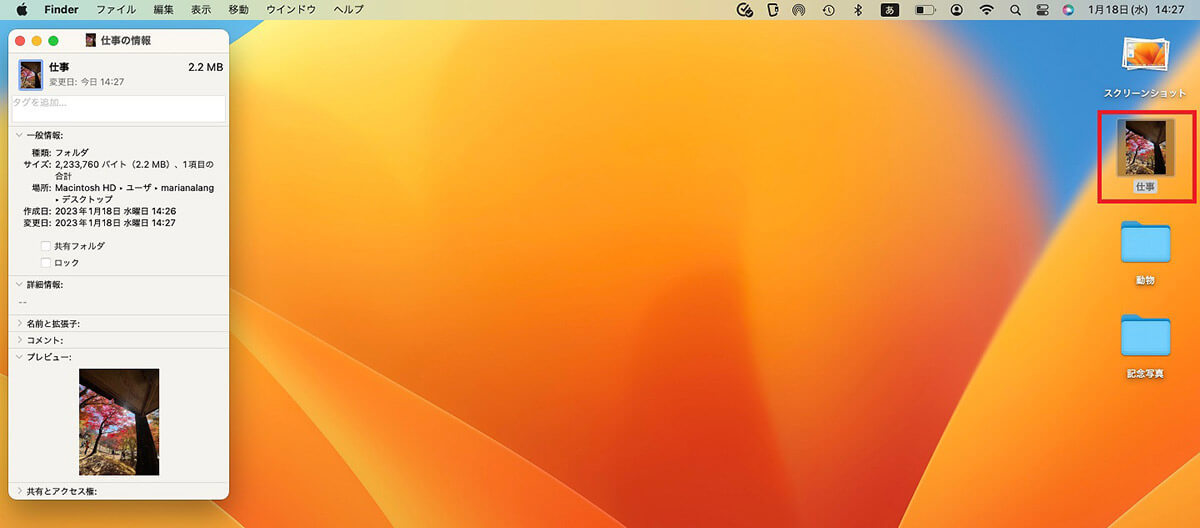Click the 2.2 MB size in info header
Viewport: 1200px width, 528px height.
(205, 67)
